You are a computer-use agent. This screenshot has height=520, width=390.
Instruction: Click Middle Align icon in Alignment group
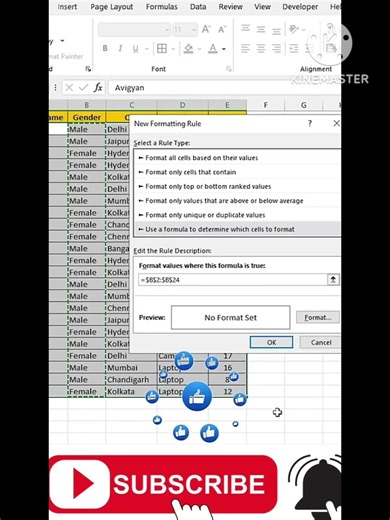coord(261,29)
